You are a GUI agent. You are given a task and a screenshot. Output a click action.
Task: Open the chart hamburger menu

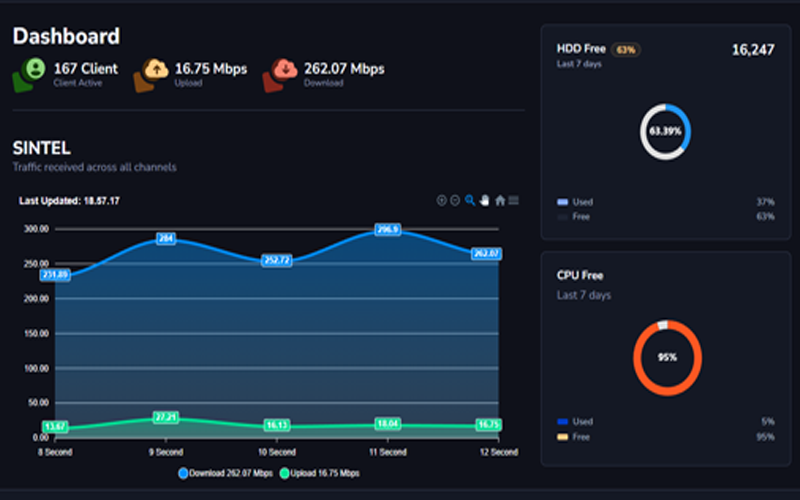pos(514,201)
